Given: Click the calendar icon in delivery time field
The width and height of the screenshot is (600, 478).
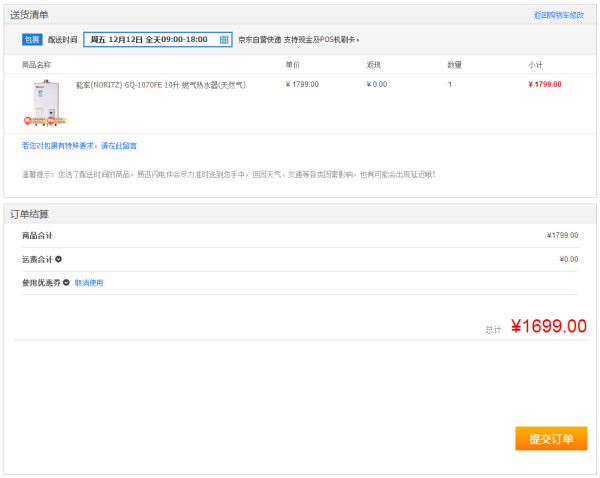Looking at the screenshot, I should [x=224, y=39].
